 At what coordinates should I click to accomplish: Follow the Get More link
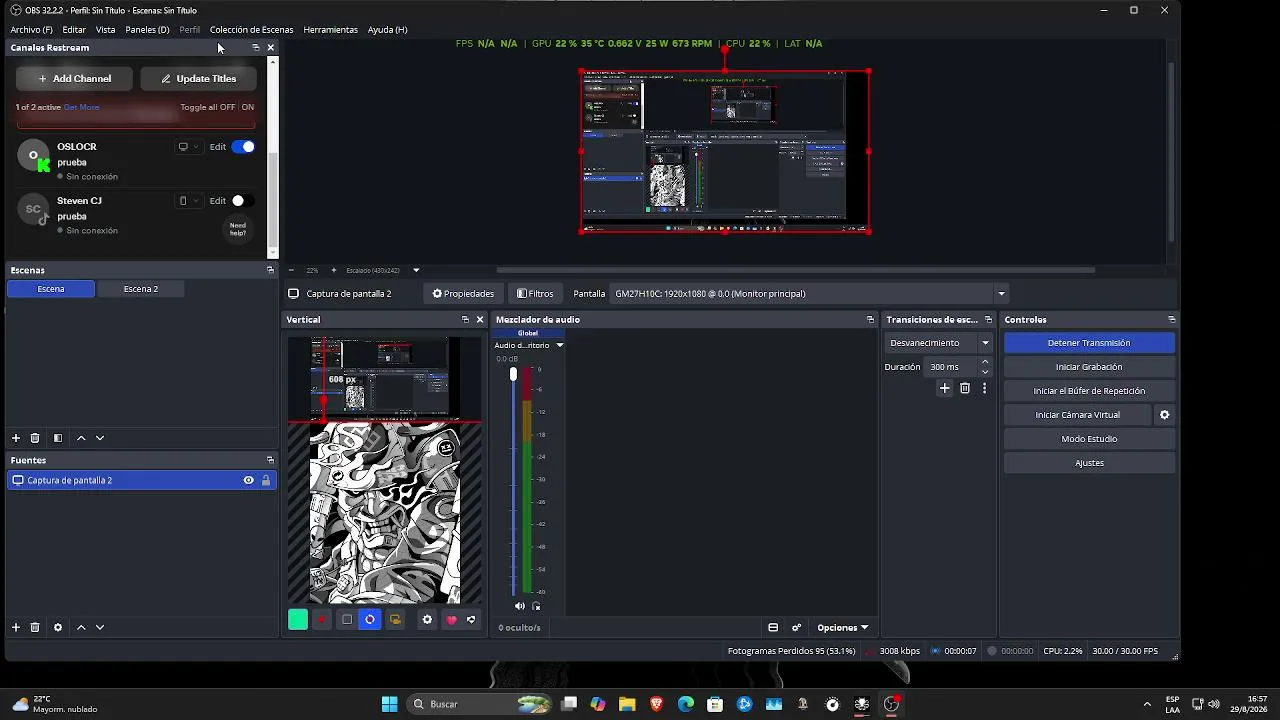tap(82, 107)
